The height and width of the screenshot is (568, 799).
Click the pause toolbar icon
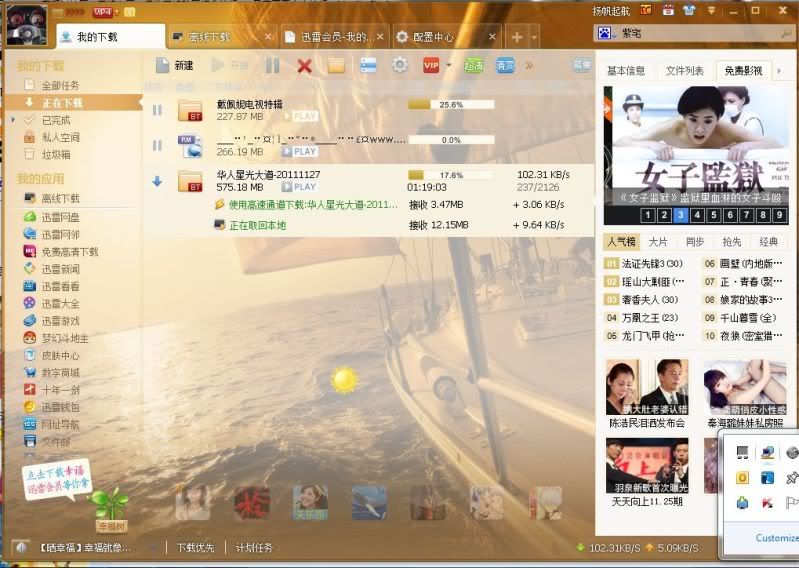tap(273, 65)
